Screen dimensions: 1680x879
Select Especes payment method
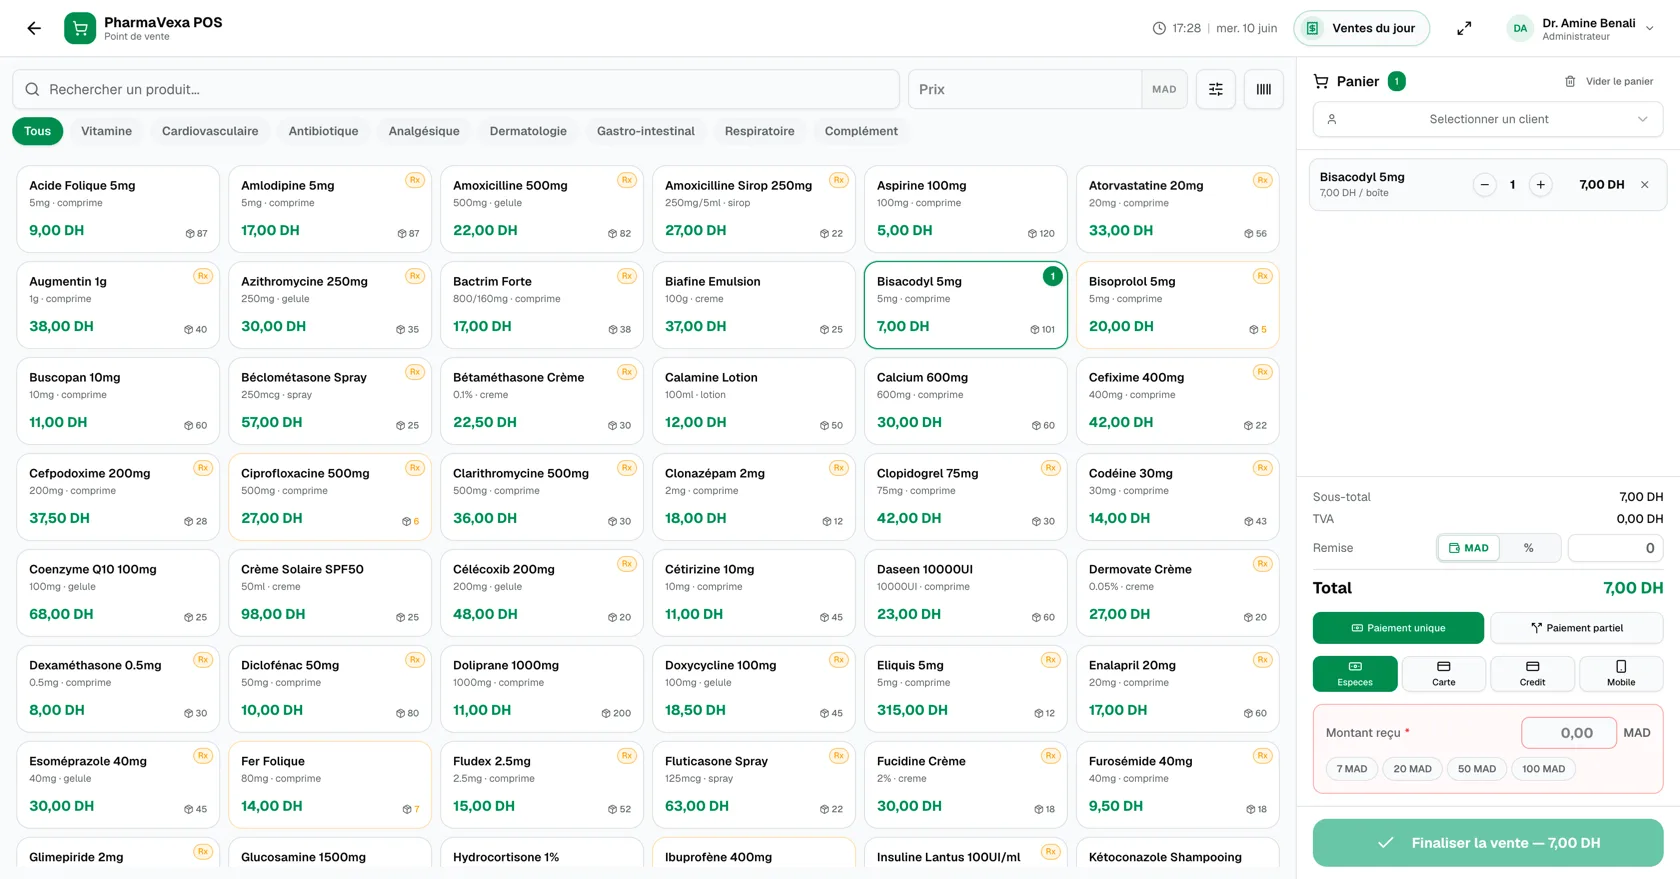pos(1355,674)
